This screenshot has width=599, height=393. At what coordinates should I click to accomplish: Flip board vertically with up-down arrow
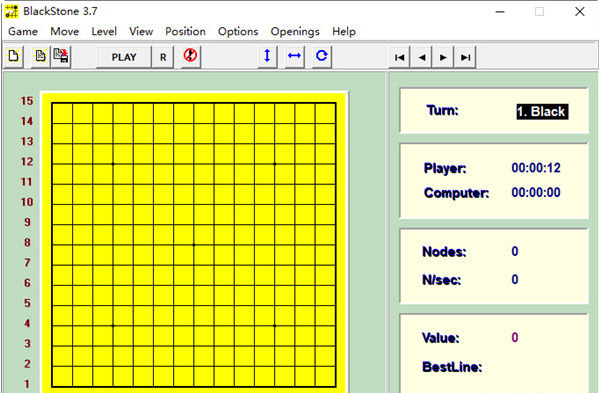[x=267, y=56]
